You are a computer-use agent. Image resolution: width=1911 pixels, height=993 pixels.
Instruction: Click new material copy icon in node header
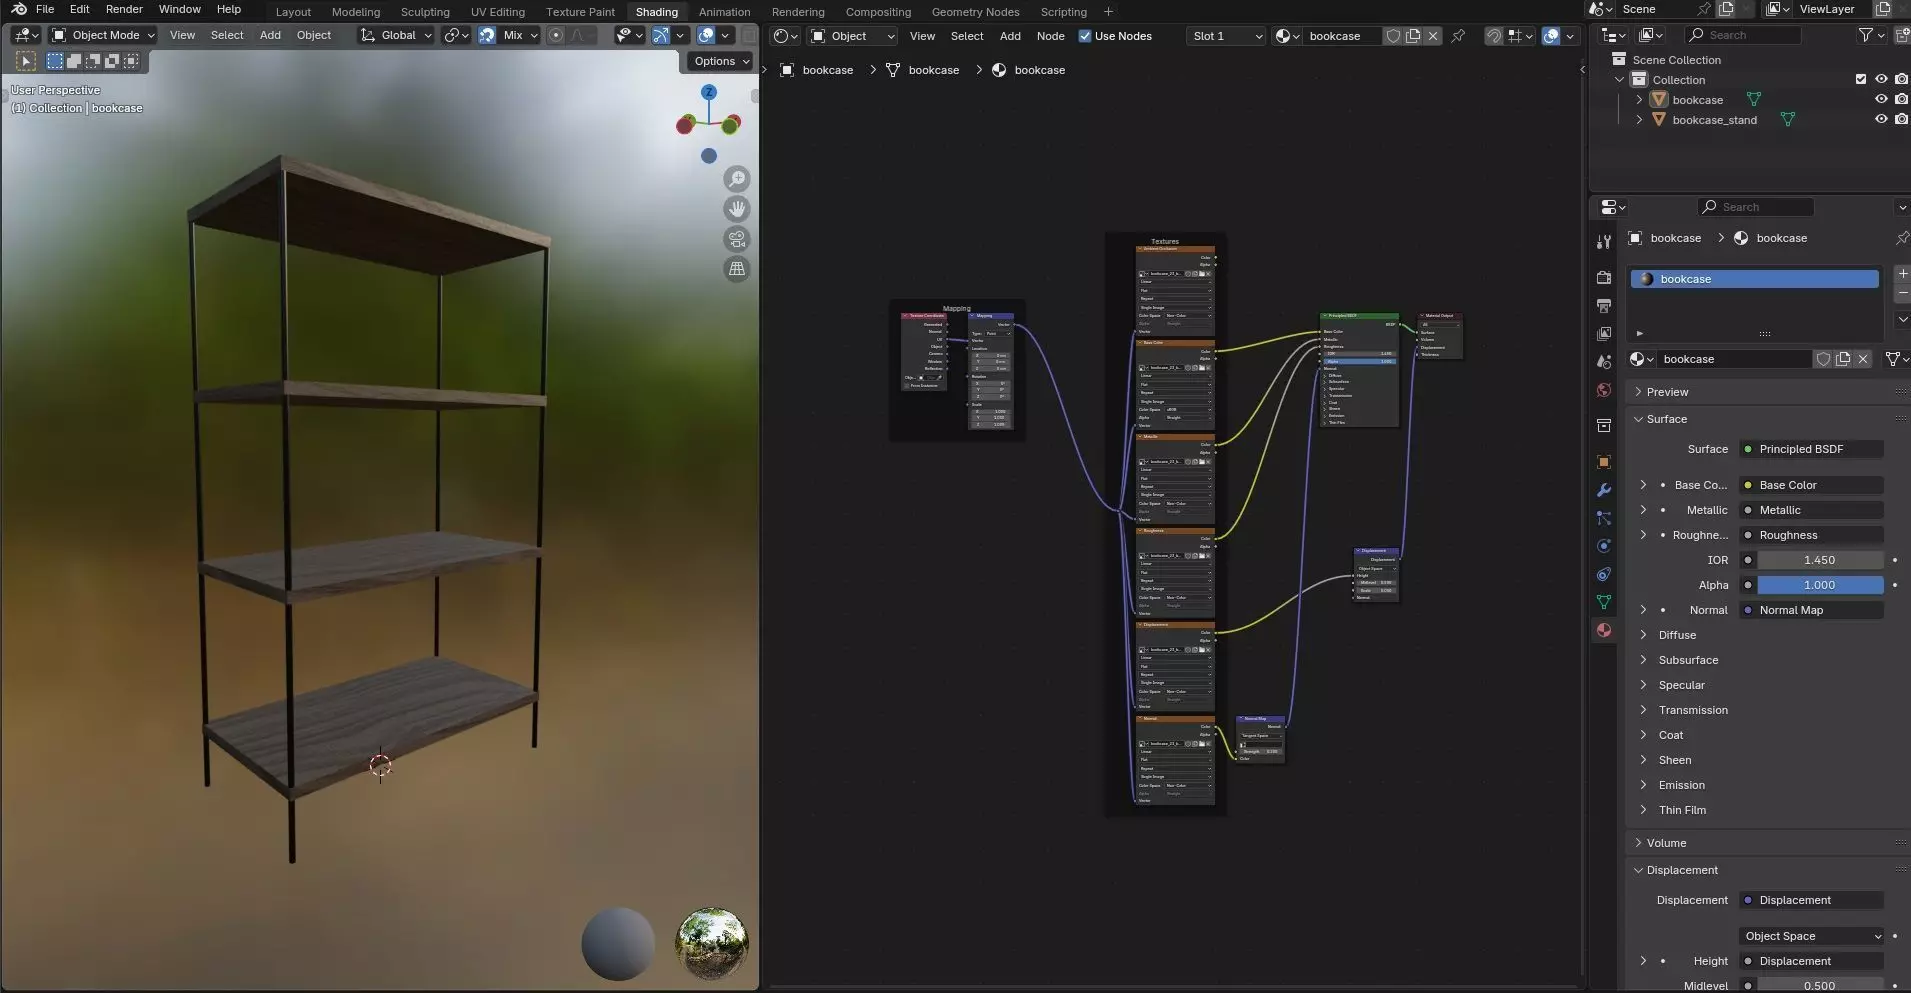tap(1413, 36)
